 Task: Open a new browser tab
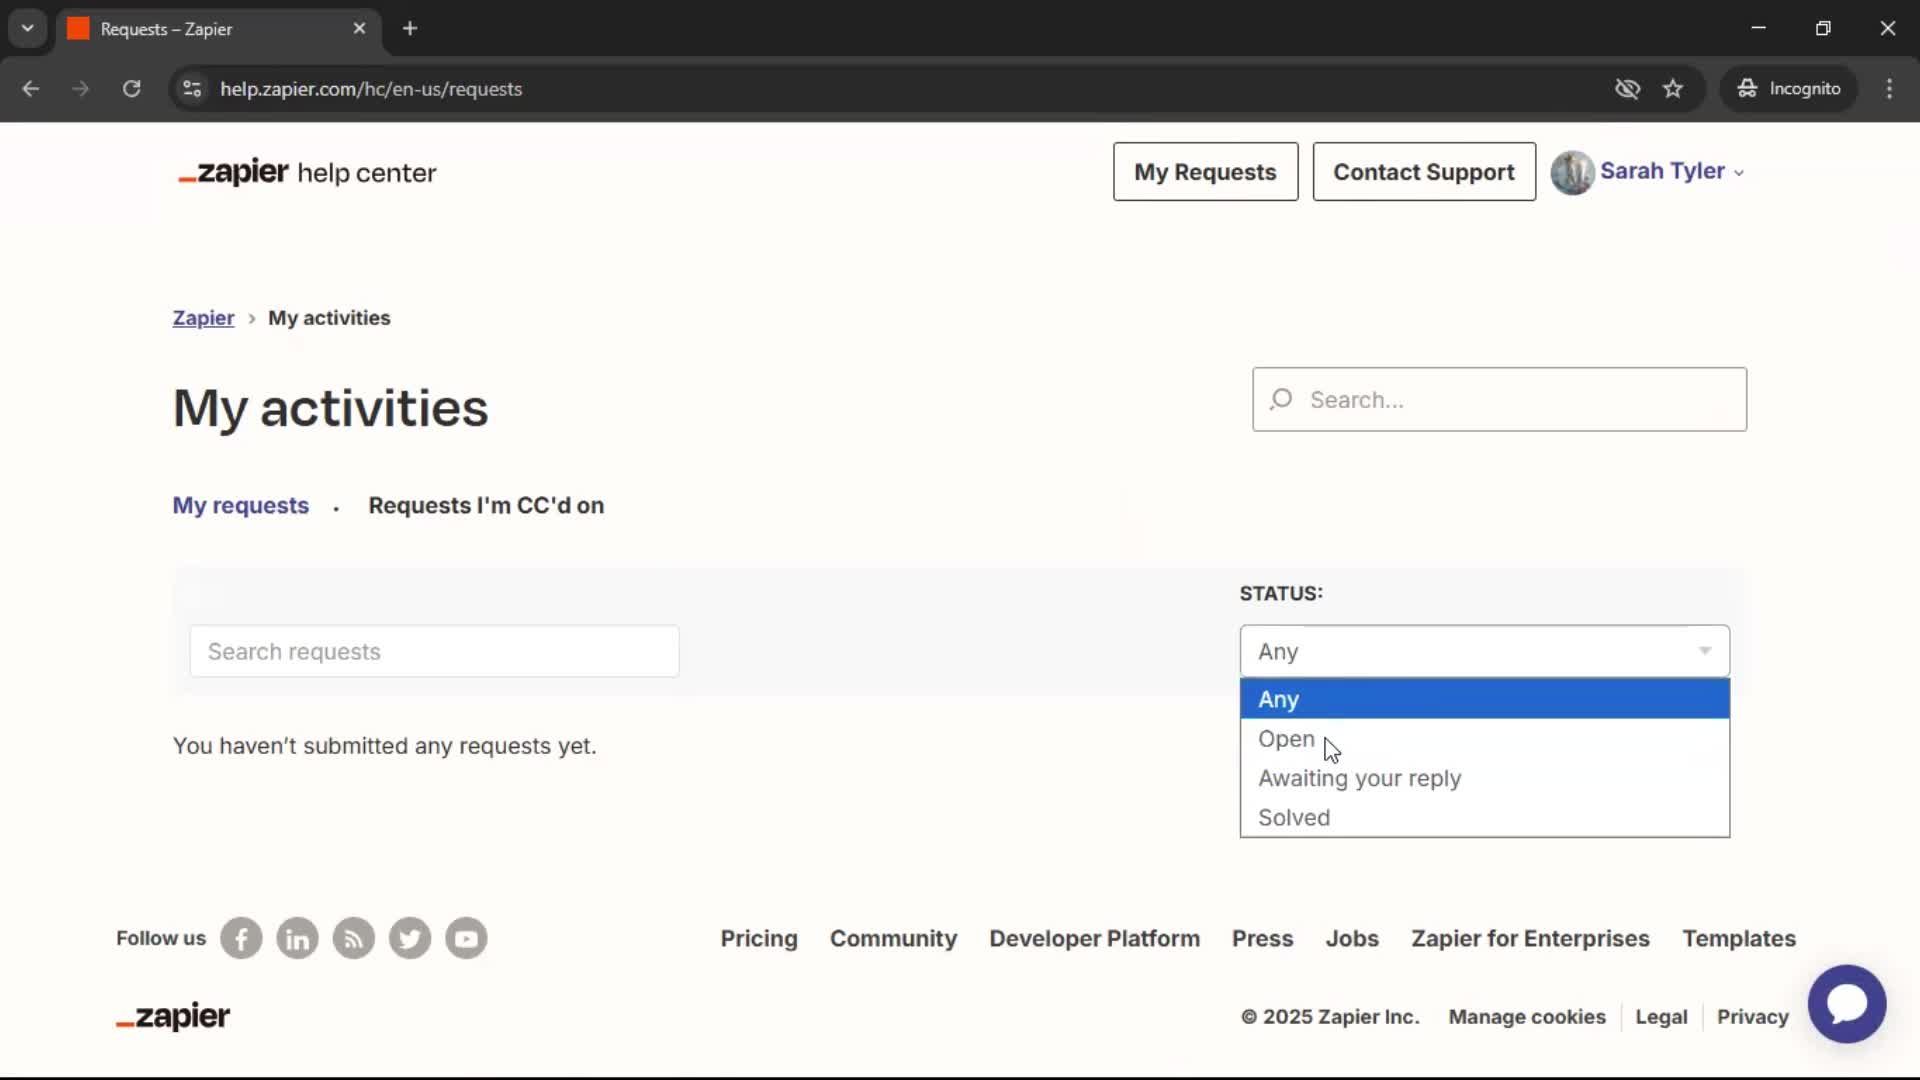coord(410,29)
